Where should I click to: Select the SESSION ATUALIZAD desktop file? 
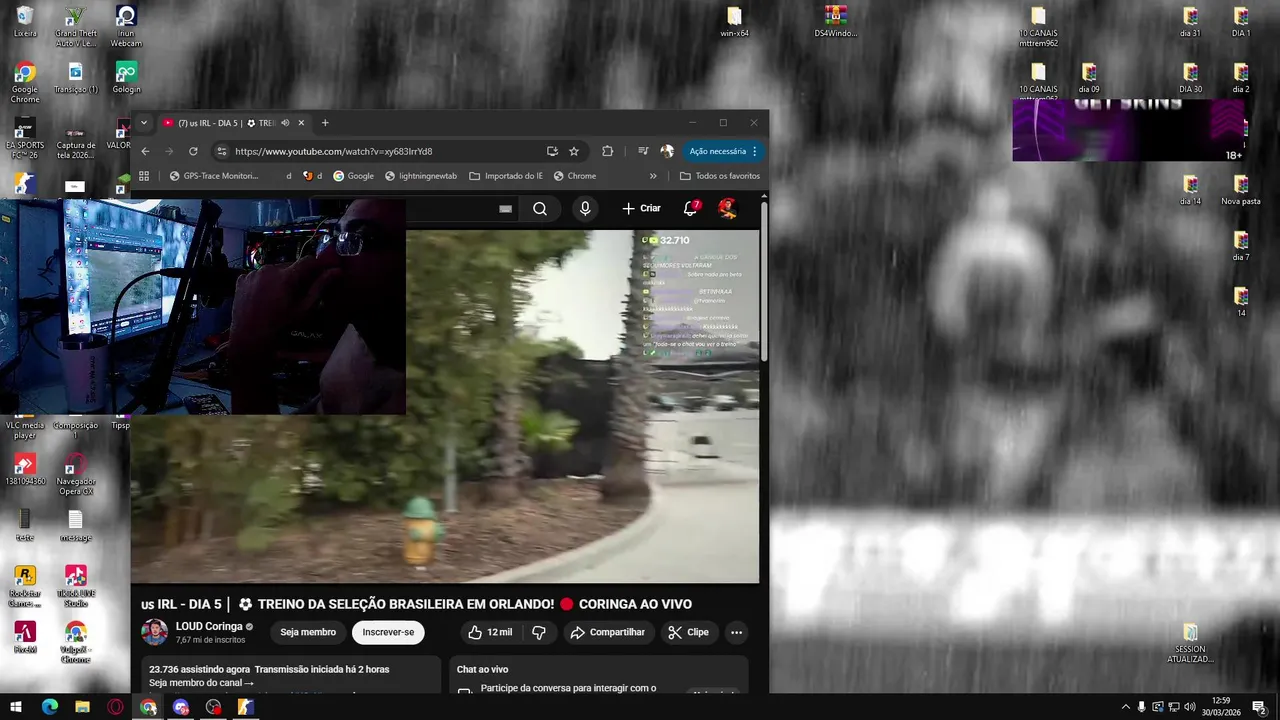coord(1190,644)
